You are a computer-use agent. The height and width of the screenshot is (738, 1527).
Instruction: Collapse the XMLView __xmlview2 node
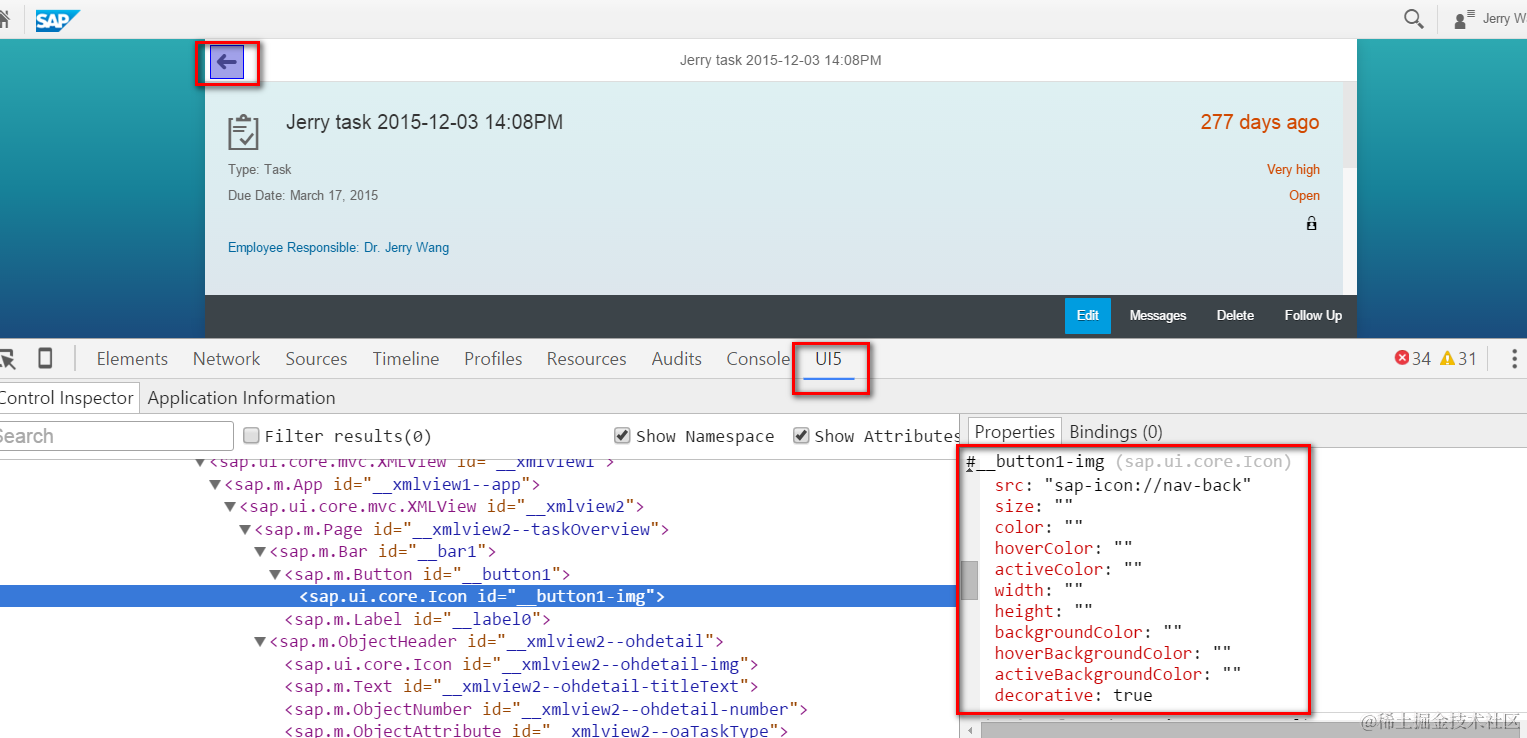pos(230,507)
